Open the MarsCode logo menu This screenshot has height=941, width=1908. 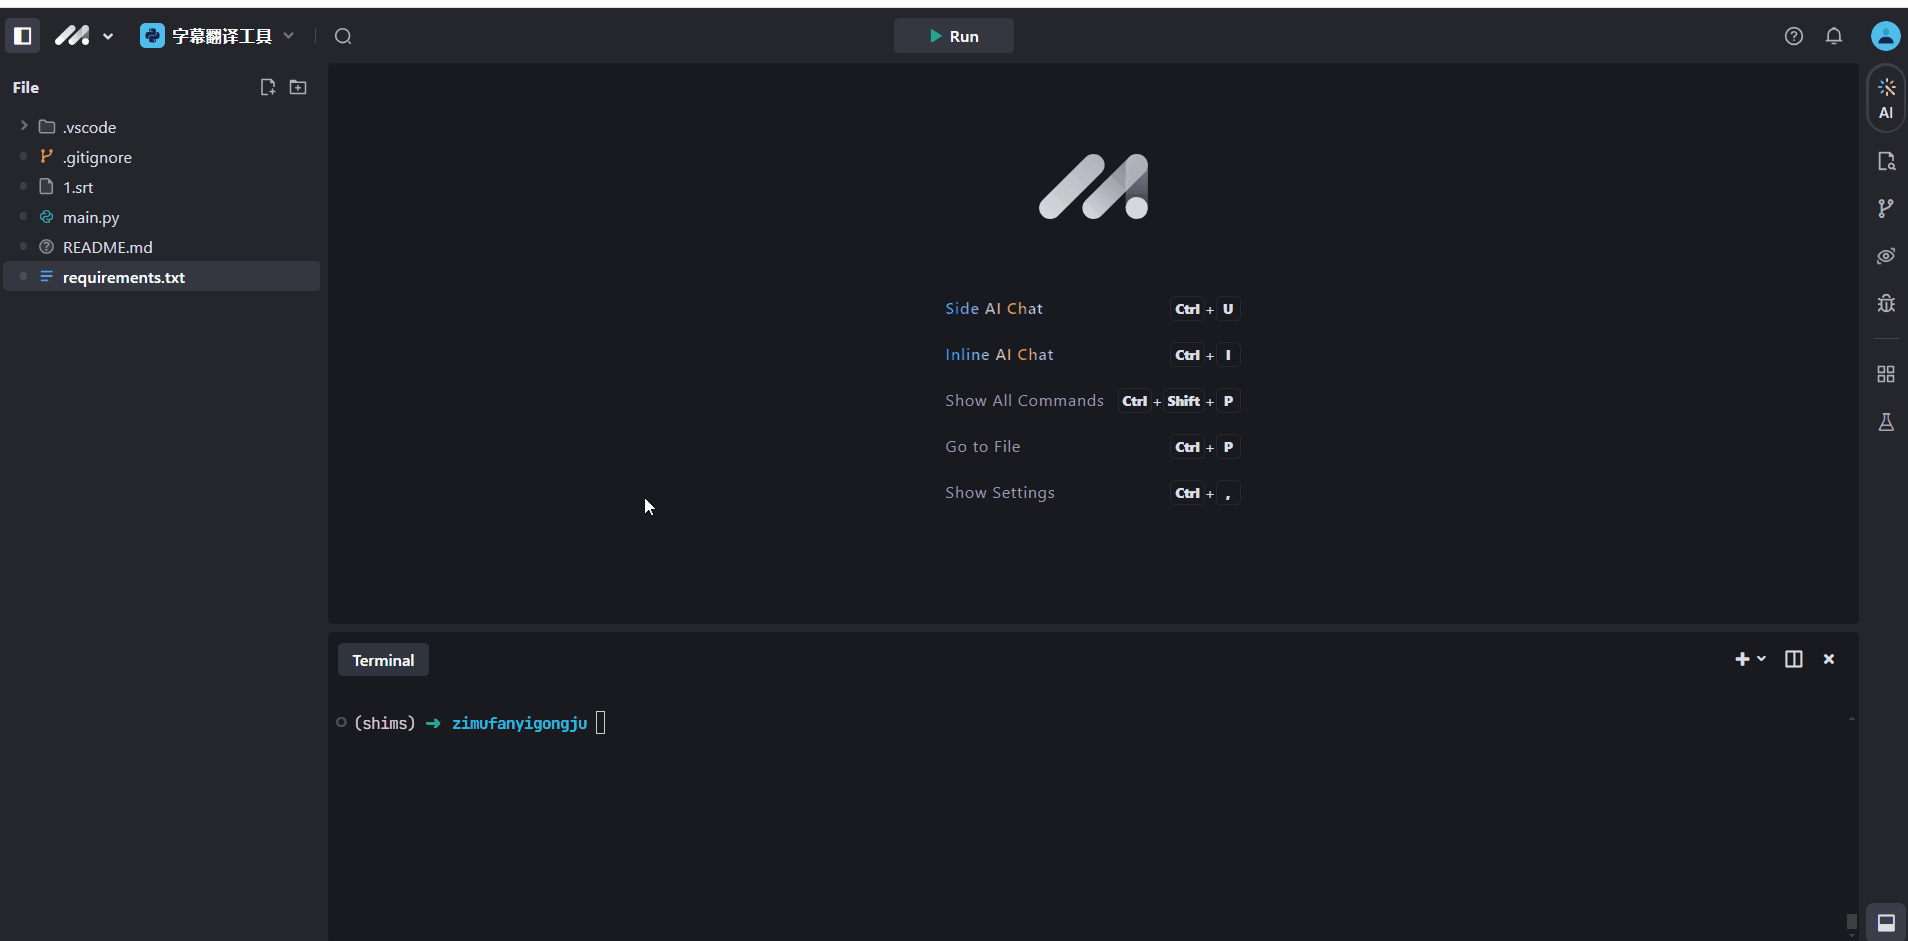[x=83, y=36]
